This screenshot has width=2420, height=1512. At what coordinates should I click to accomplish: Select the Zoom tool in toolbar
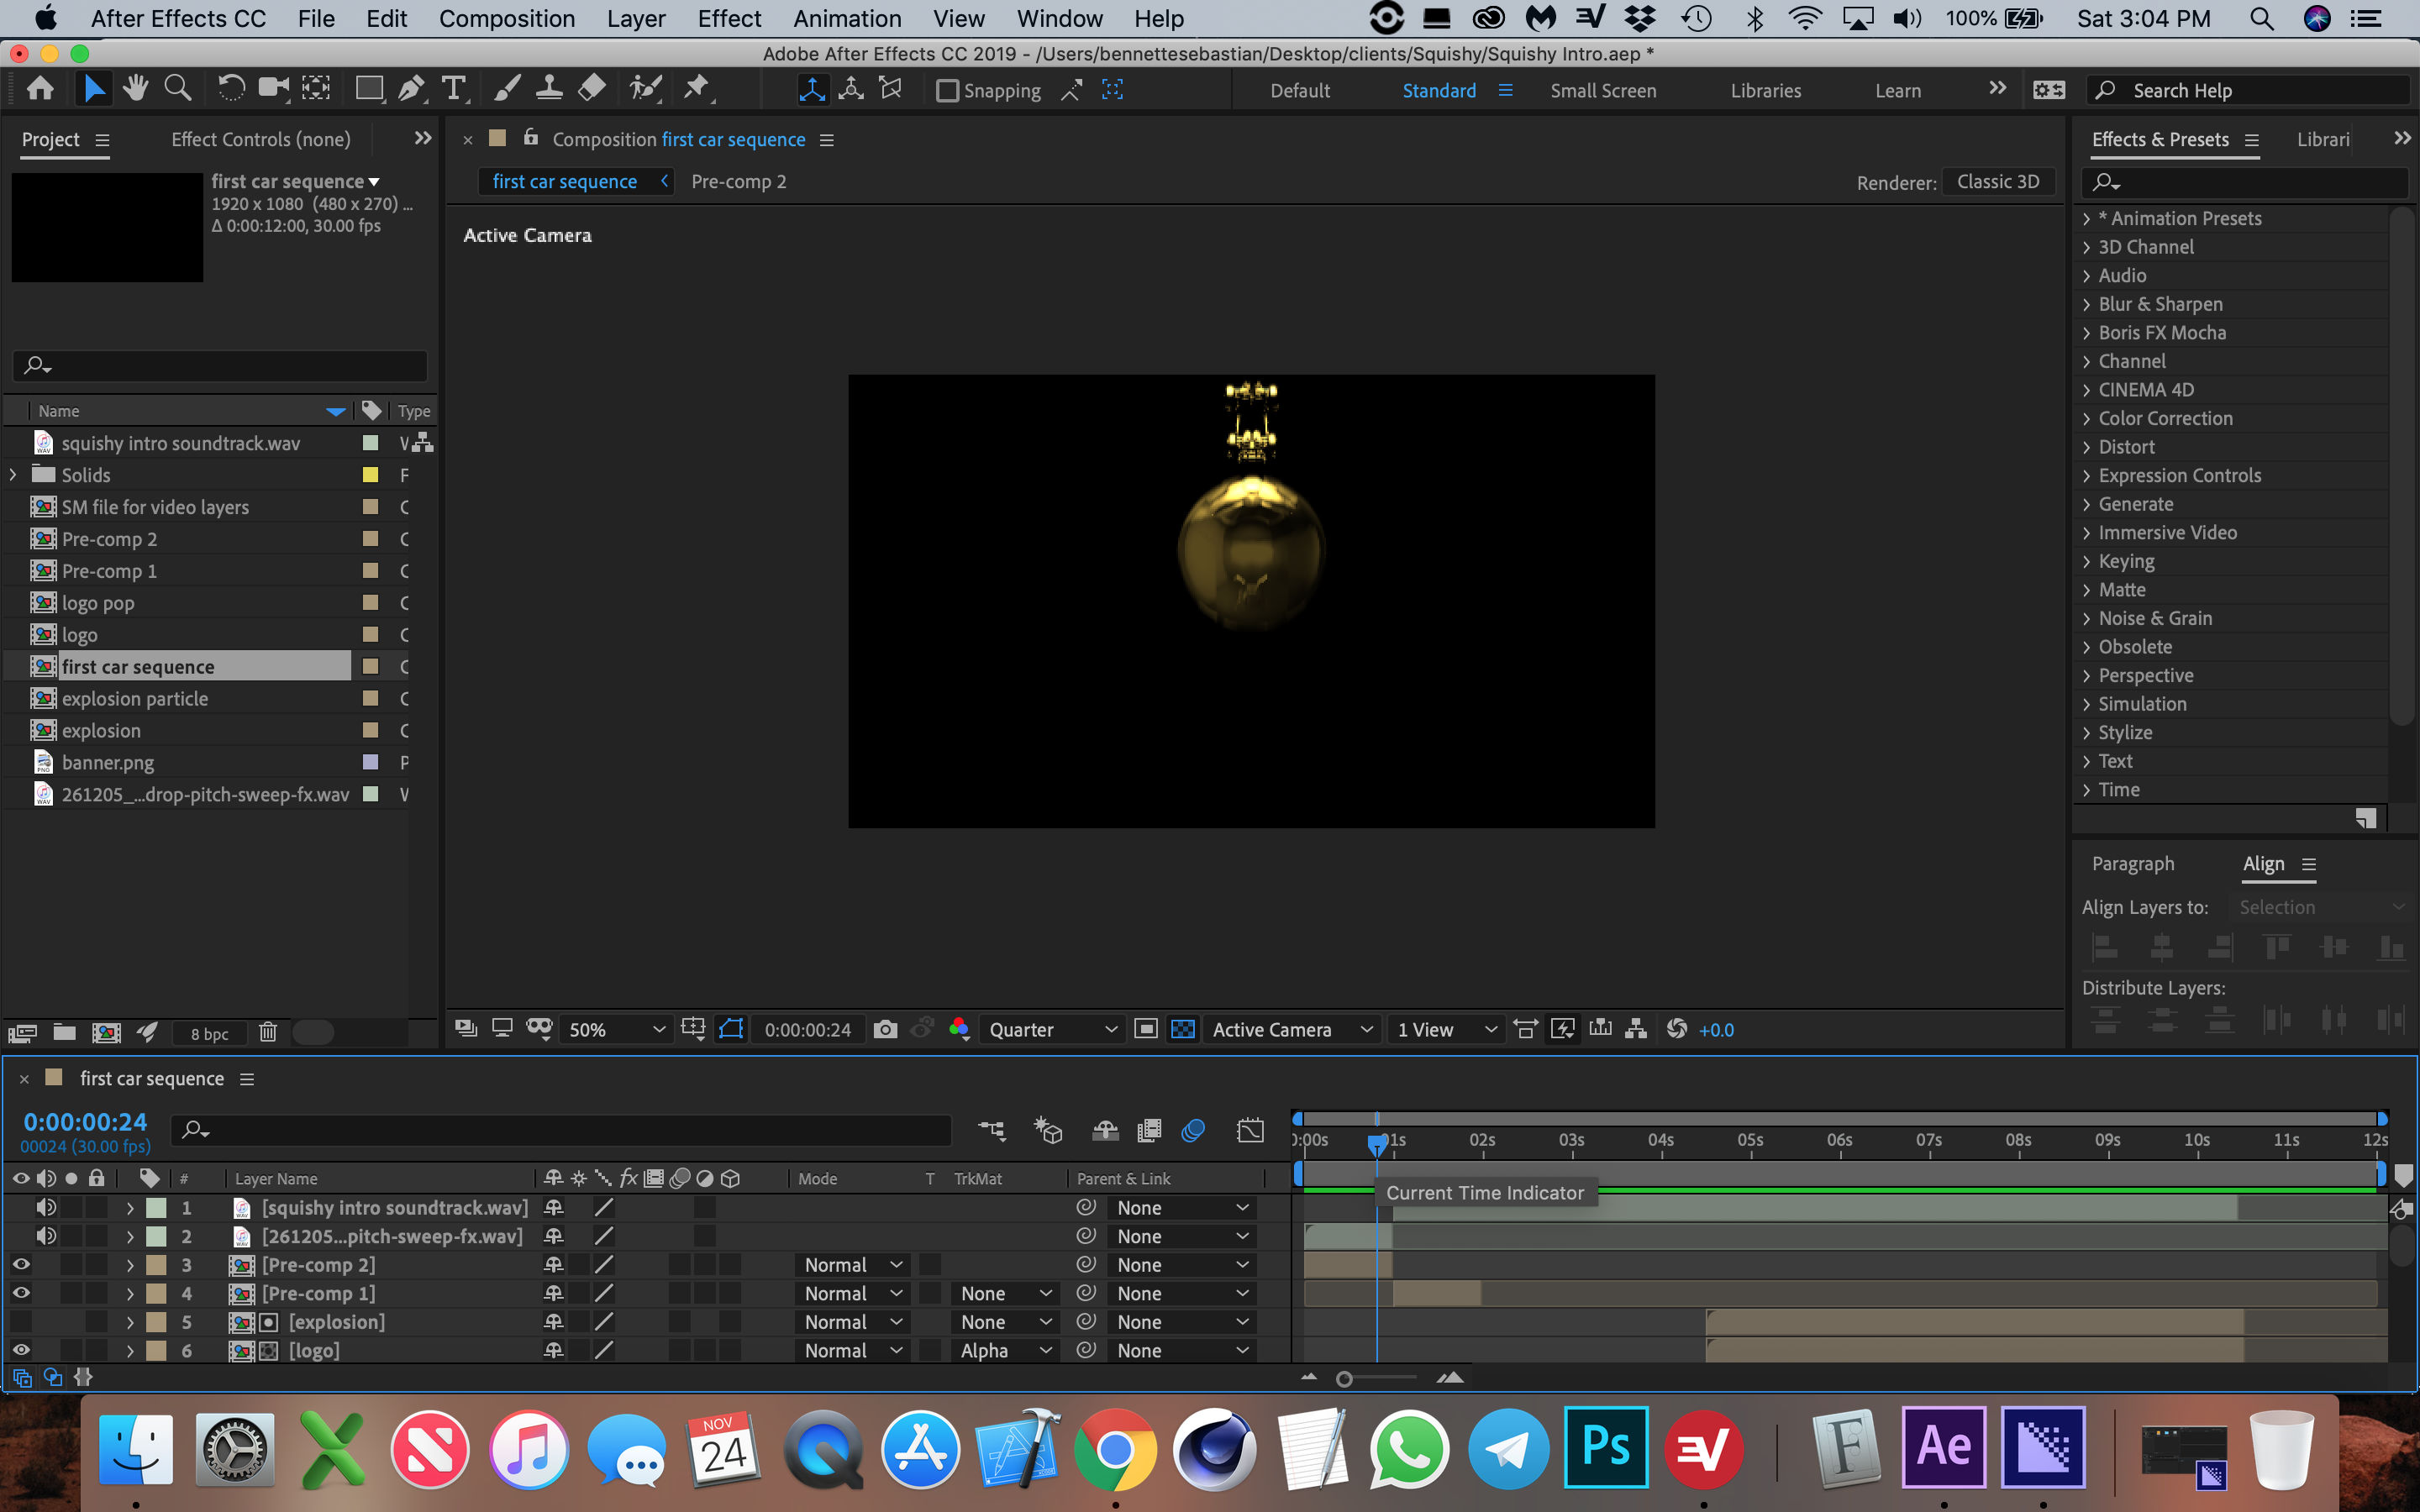pos(177,89)
